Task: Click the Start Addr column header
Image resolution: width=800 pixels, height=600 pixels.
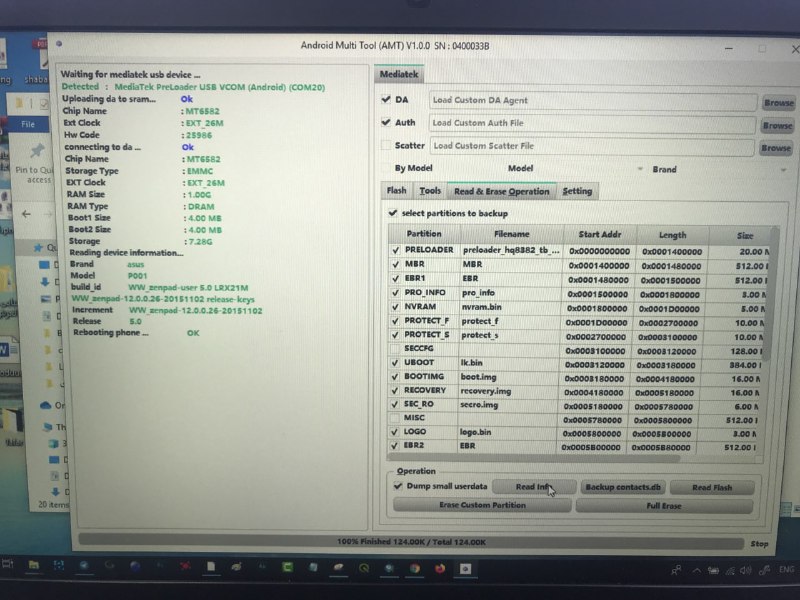Action: click(x=599, y=235)
